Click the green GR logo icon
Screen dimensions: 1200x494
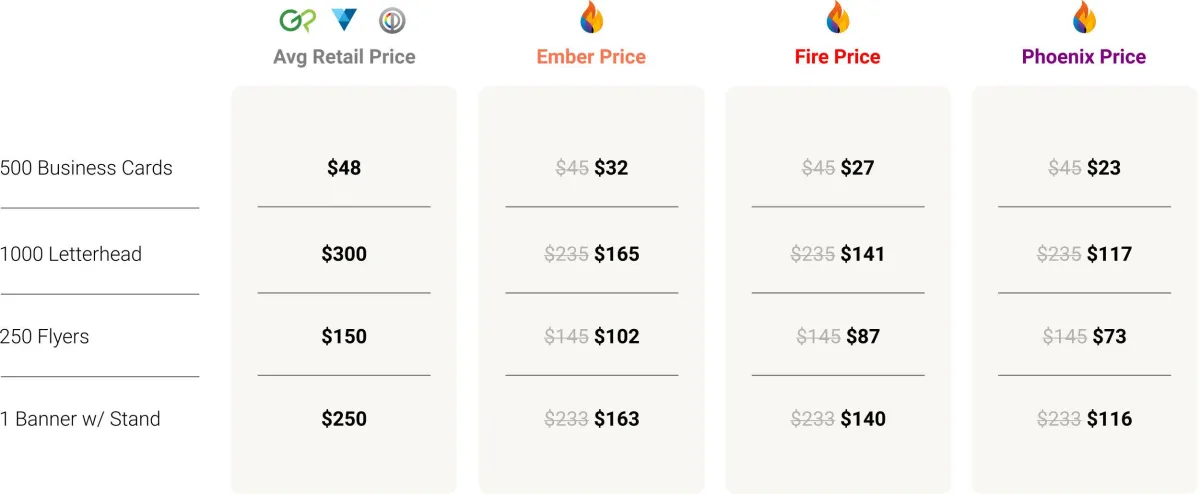click(x=295, y=20)
